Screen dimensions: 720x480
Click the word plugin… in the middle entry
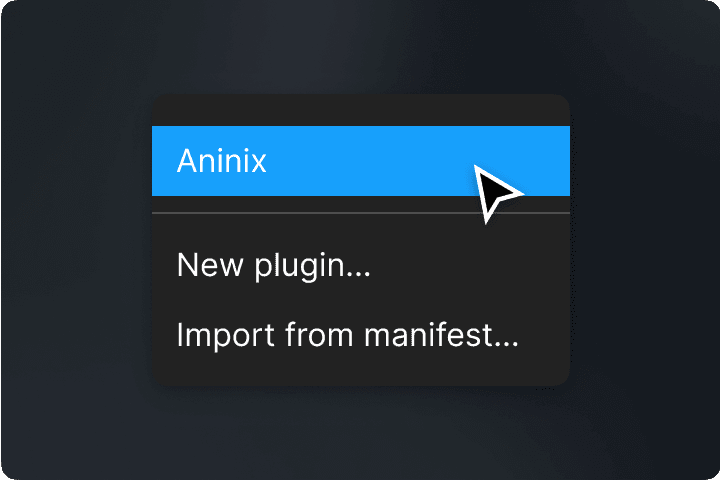[312, 267]
